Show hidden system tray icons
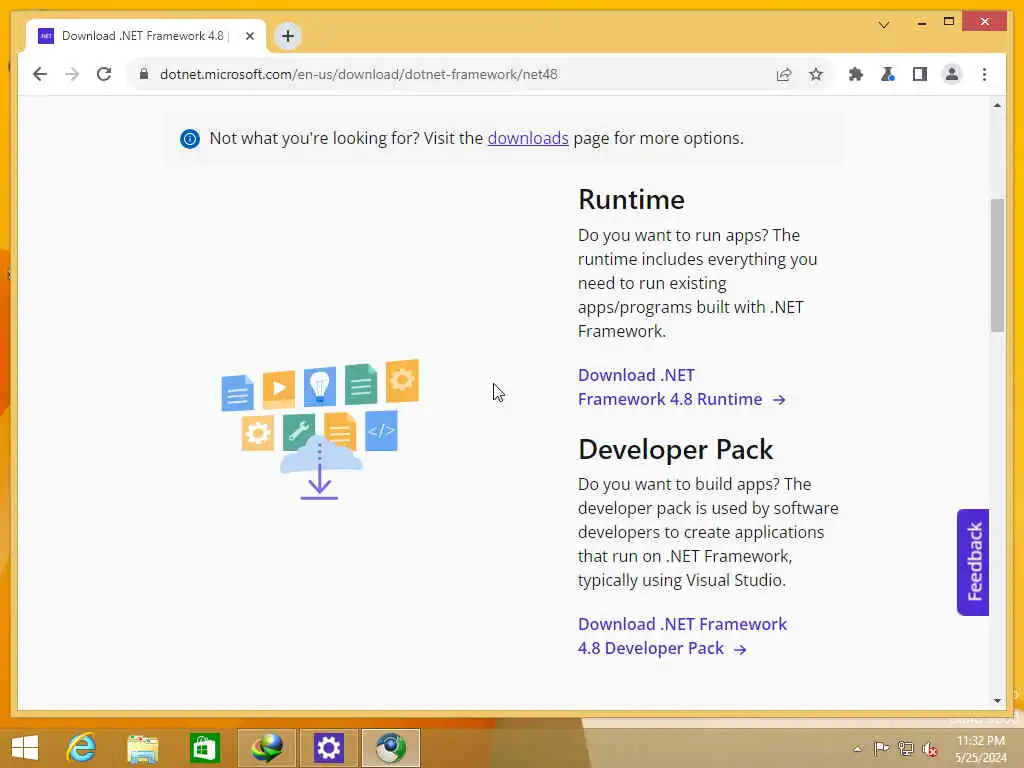The image size is (1024, 768). pos(857,749)
